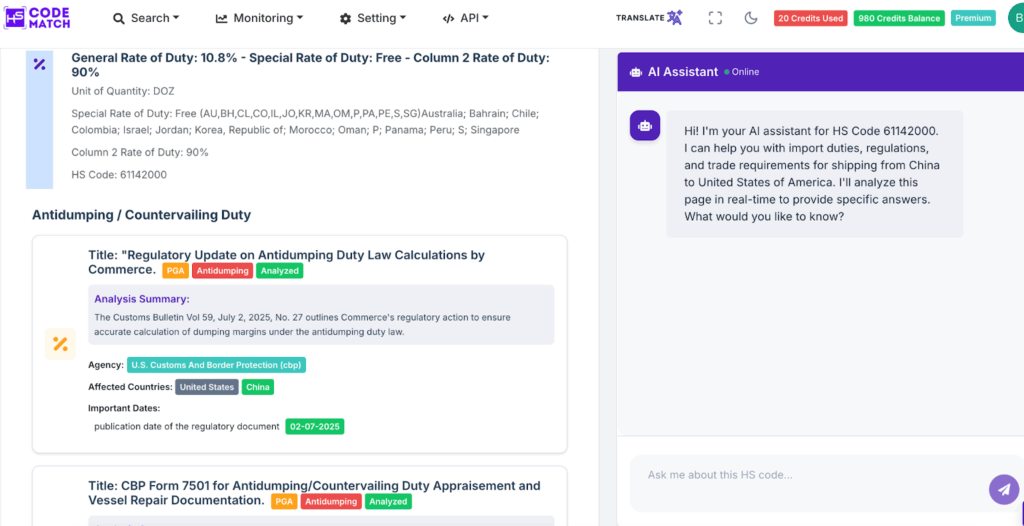
Task: Click the AI Assistant robot header icon
Action: click(x=635, y=72)
